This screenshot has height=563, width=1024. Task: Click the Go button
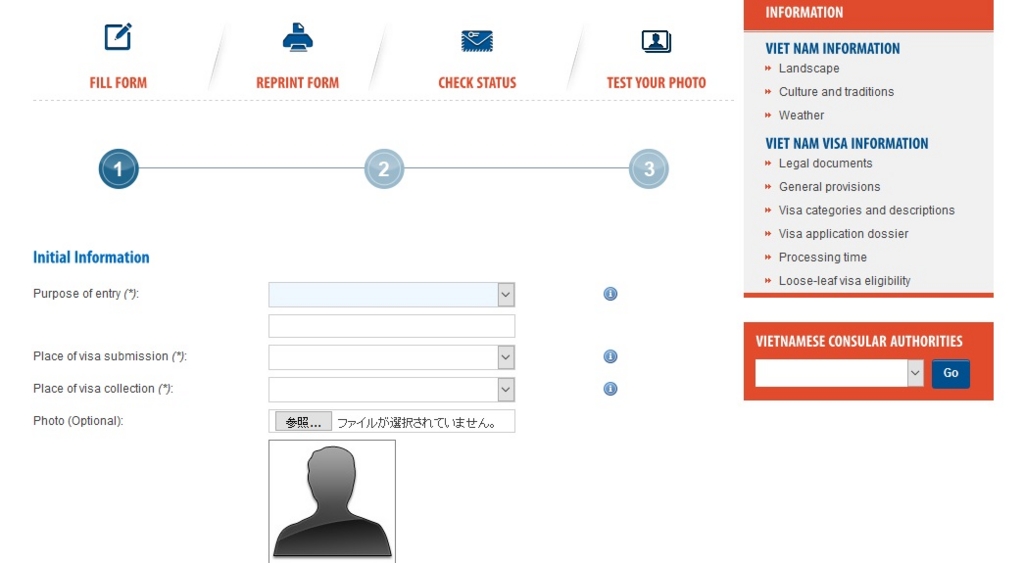(950, 373)
